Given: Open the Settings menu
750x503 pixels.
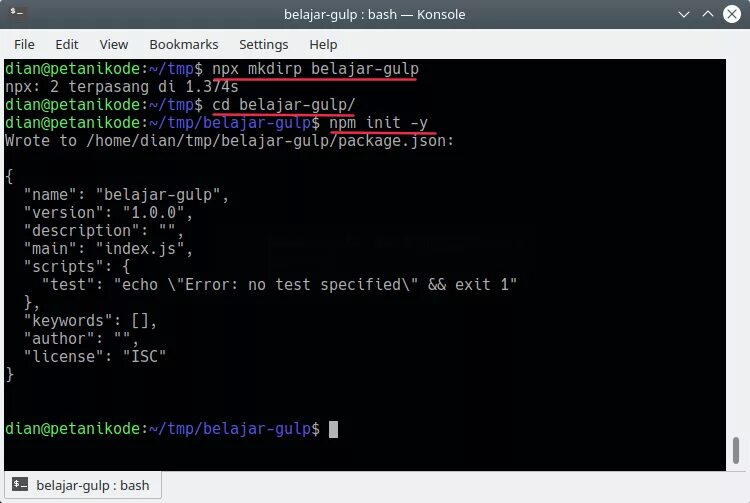Looking at the screenshot, I should pyautogui.click(x=264, y=44).
